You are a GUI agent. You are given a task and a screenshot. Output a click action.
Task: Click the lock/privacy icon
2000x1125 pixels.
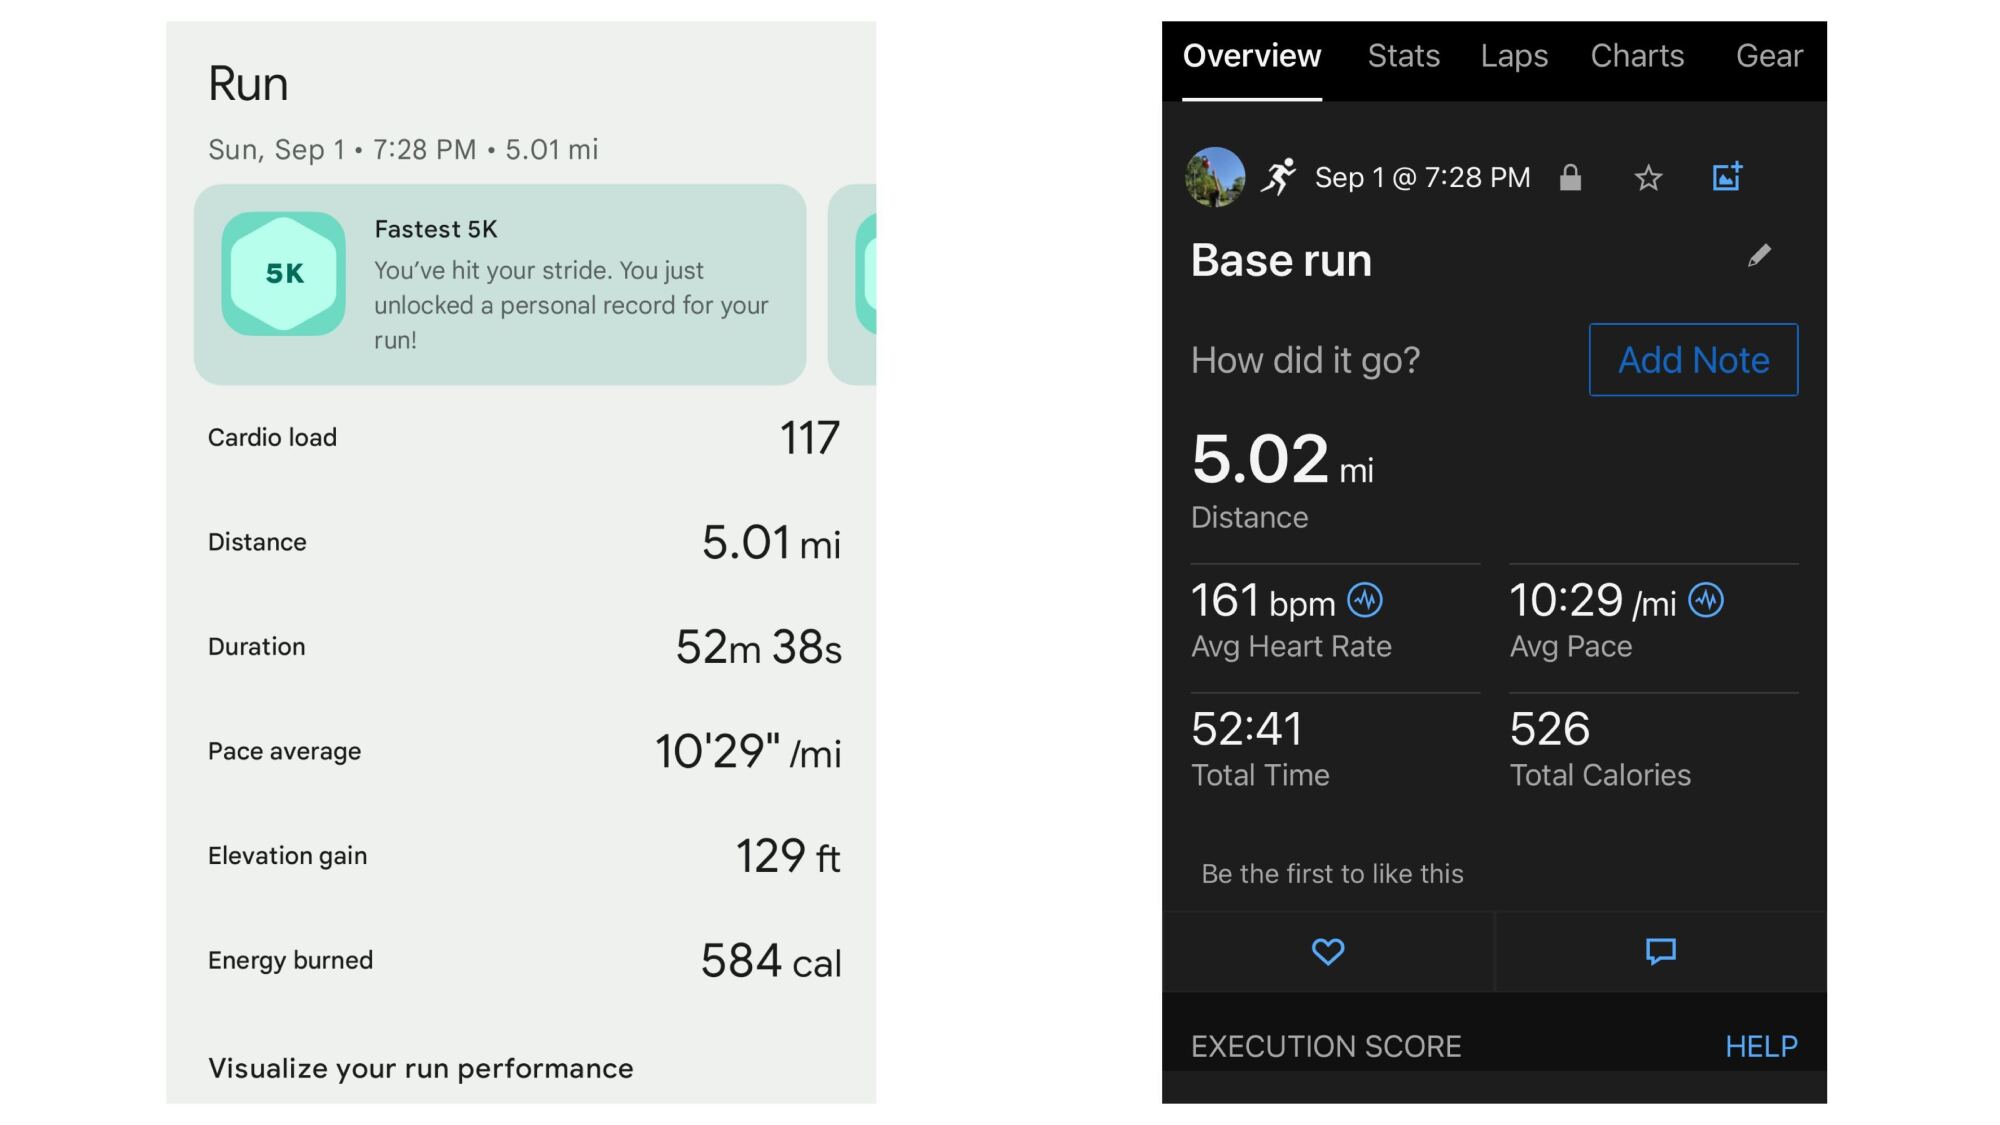tap(1569, 181)
